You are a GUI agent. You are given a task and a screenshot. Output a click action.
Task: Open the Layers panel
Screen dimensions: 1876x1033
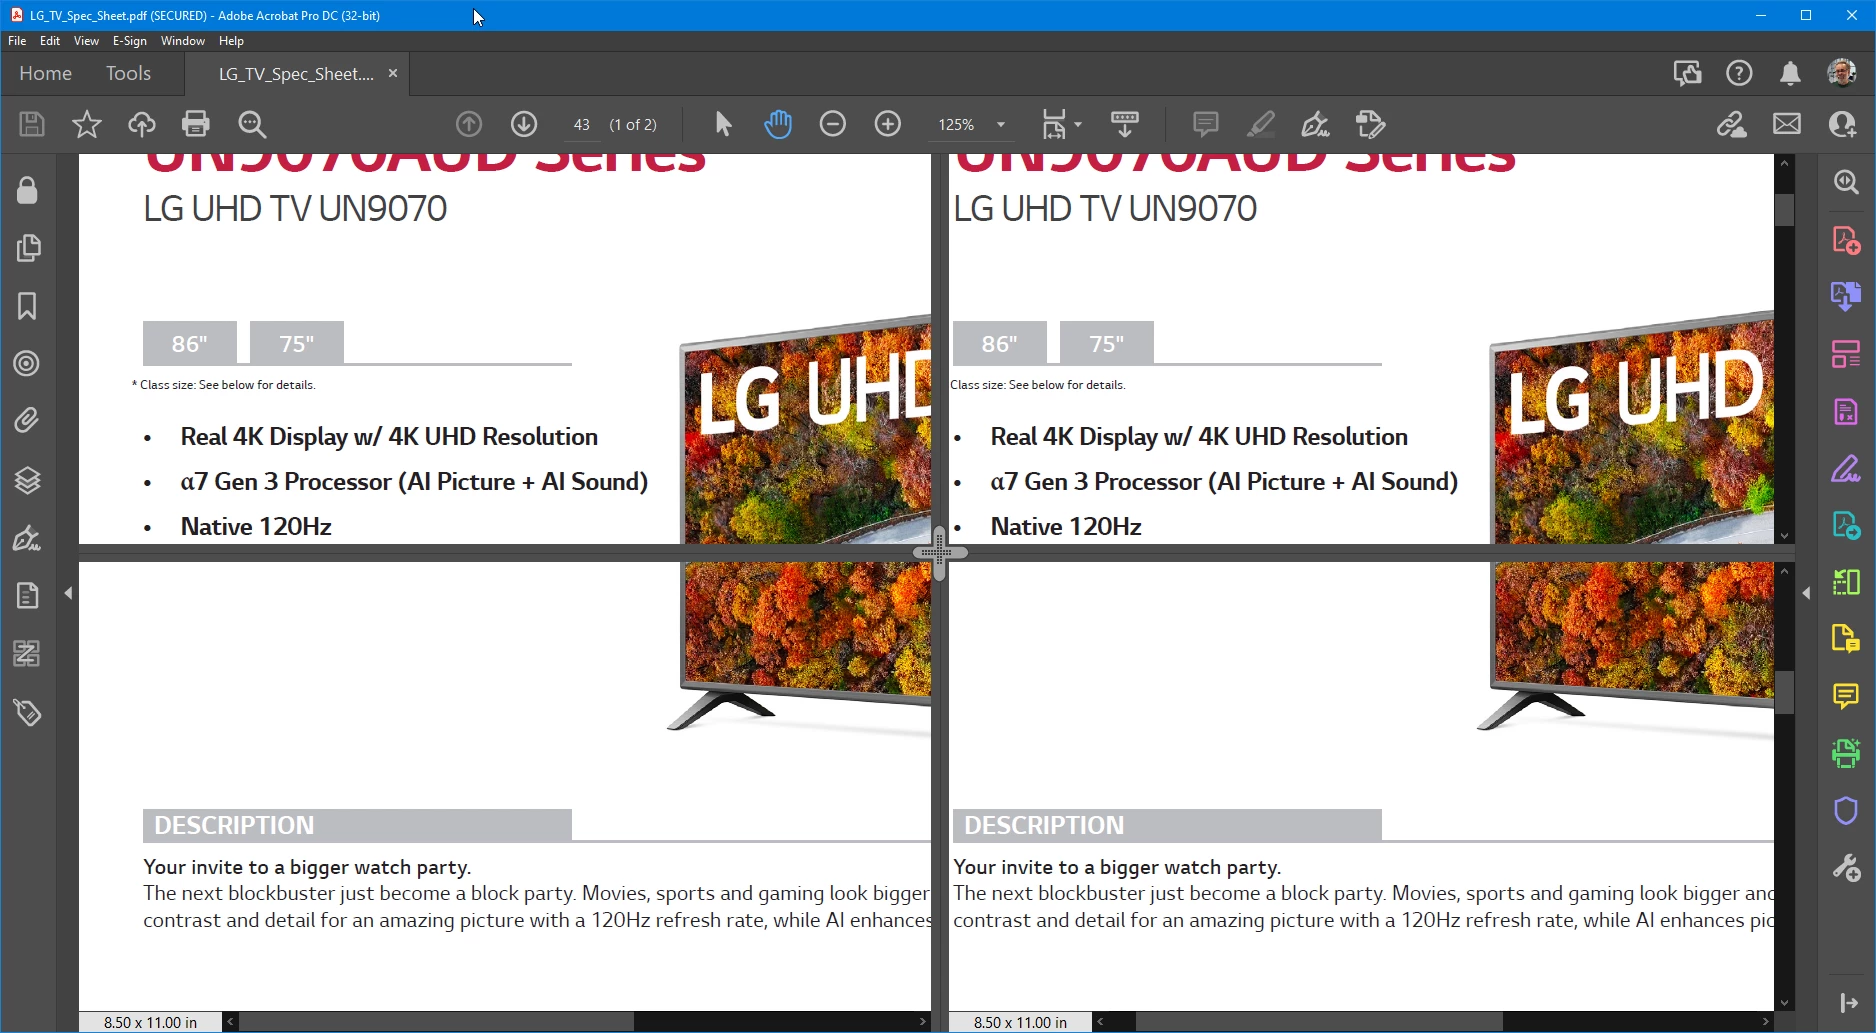pyautogui.click(x=27, y=481)
